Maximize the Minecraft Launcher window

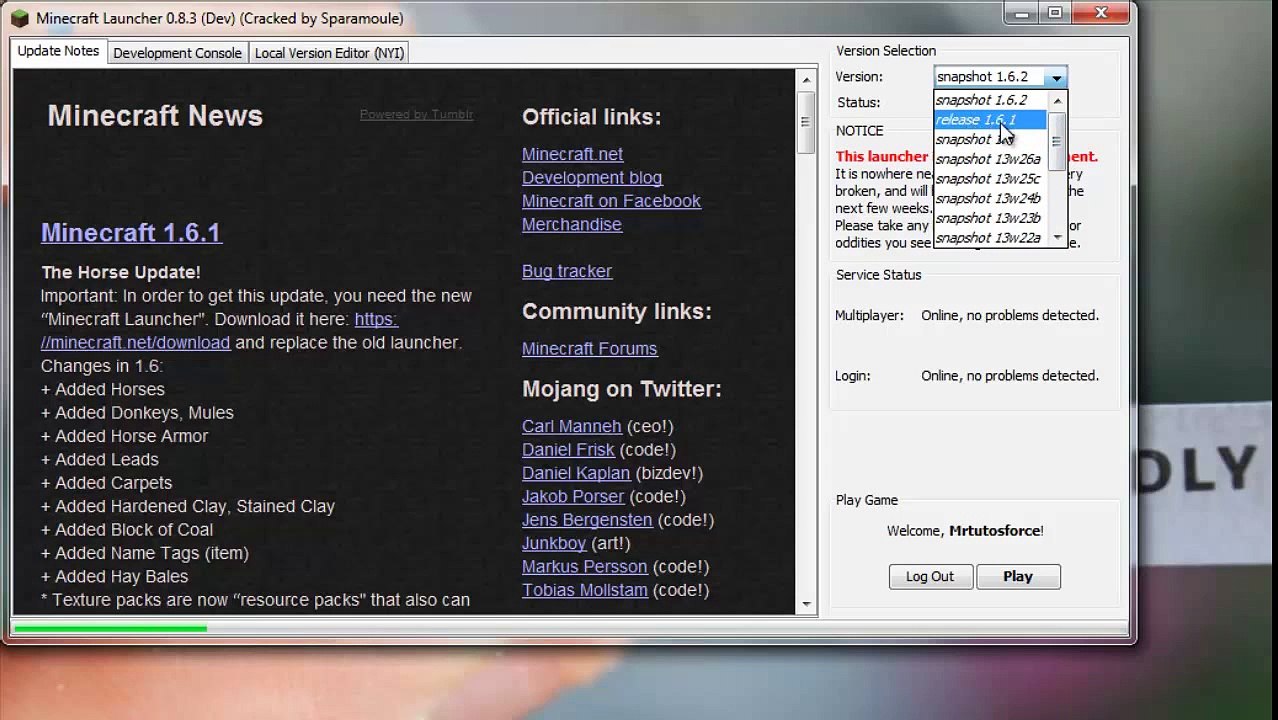pyautogui.click(x=1055, y=13)
